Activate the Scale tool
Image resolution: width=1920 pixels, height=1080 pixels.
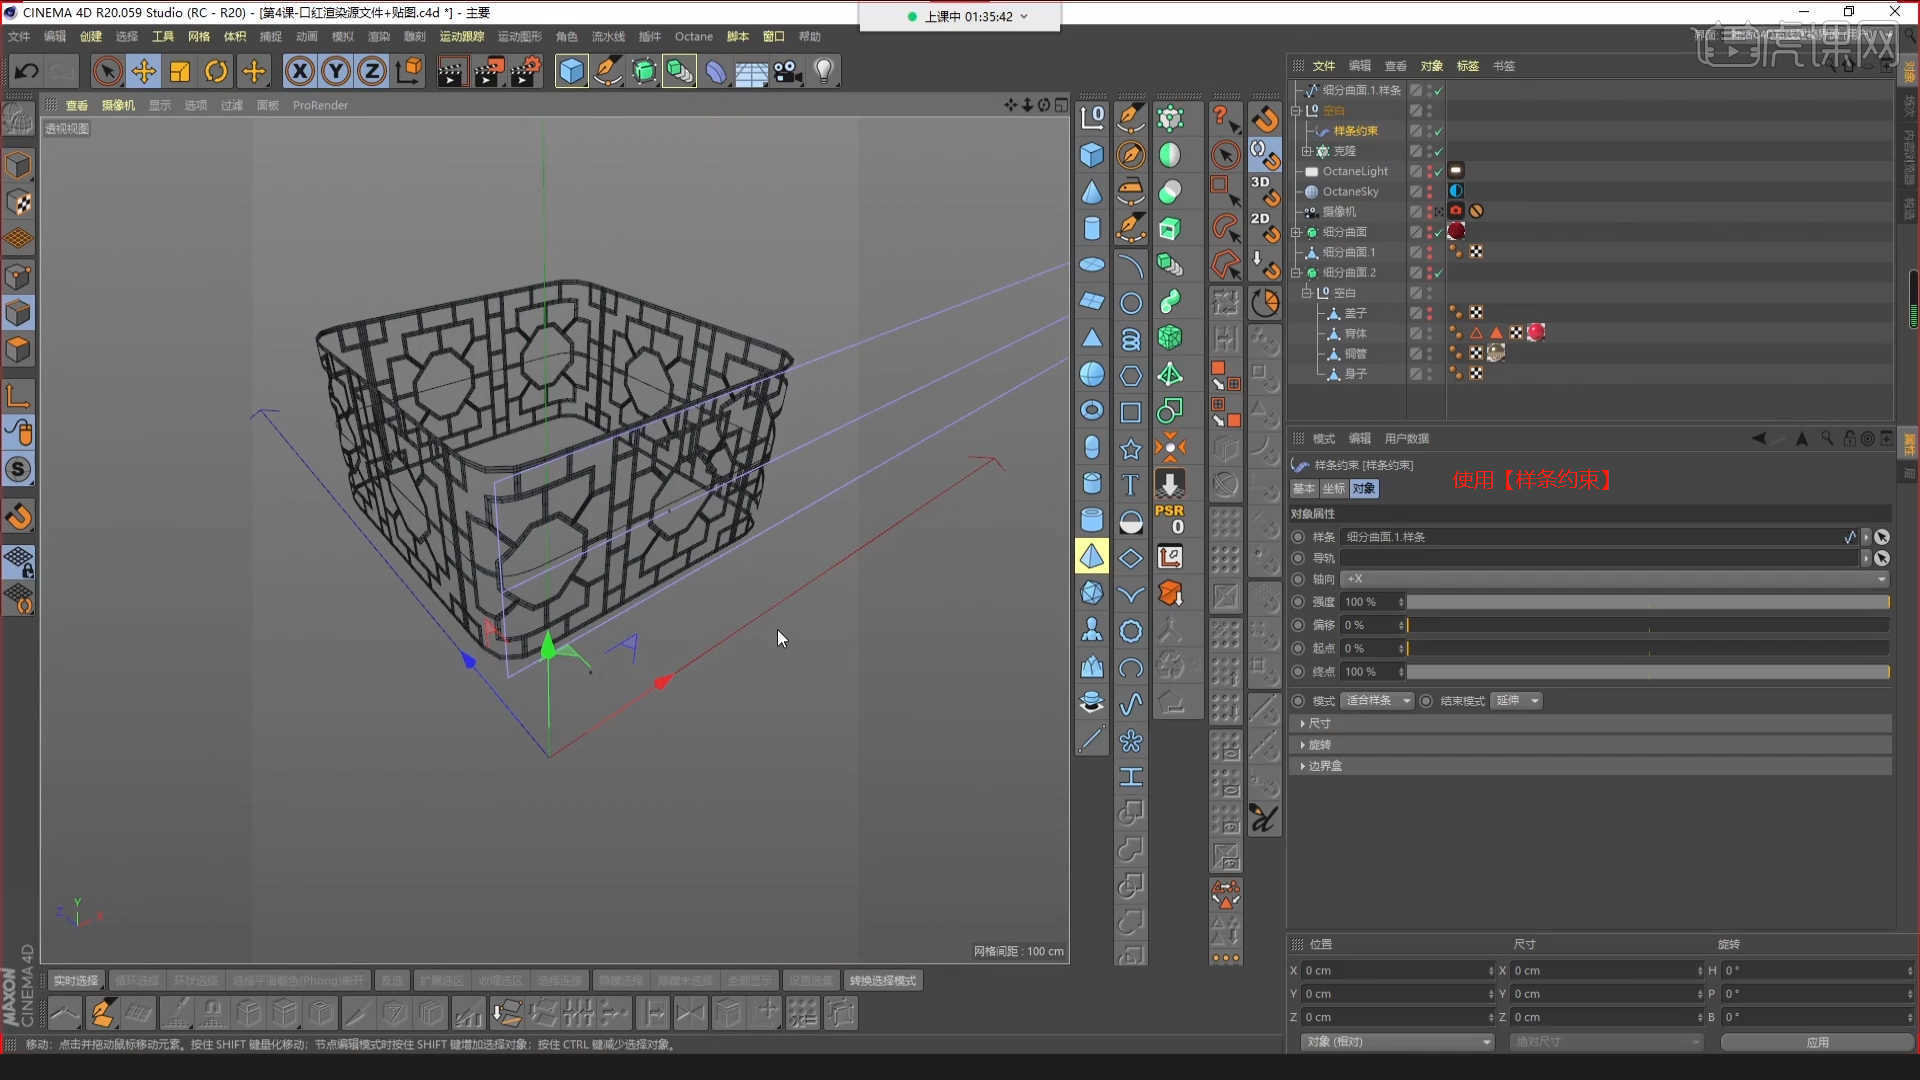pyautogui.click(x=180, y=71)
